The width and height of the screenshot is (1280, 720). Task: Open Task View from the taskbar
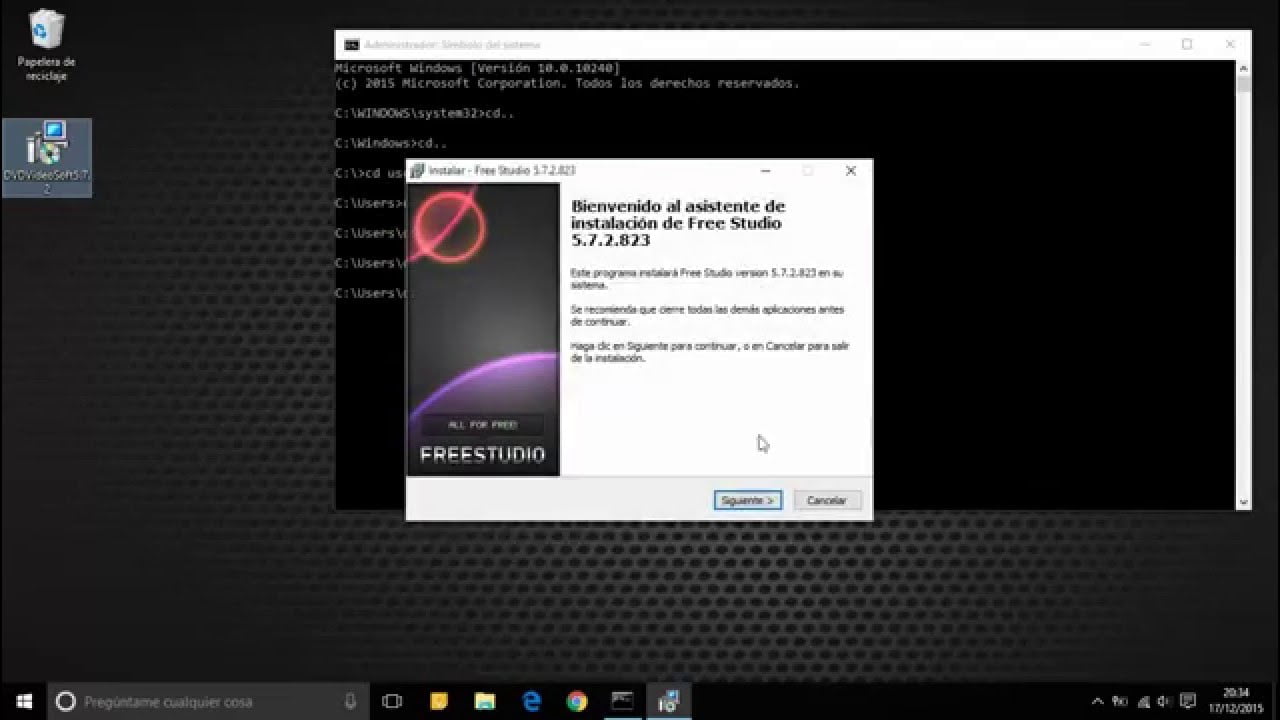(x=392, y=701)
